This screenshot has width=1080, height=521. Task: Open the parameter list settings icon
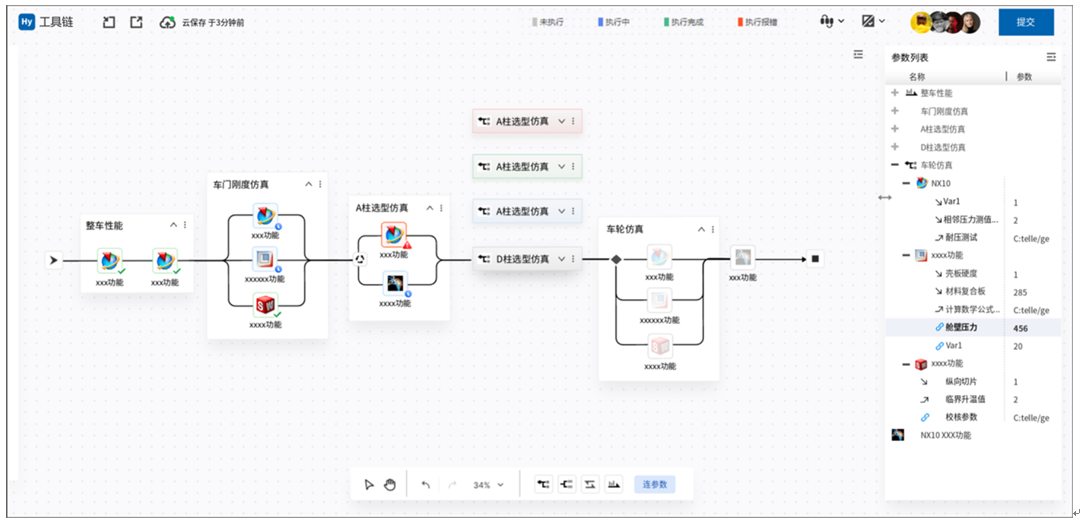[1050, 58]
